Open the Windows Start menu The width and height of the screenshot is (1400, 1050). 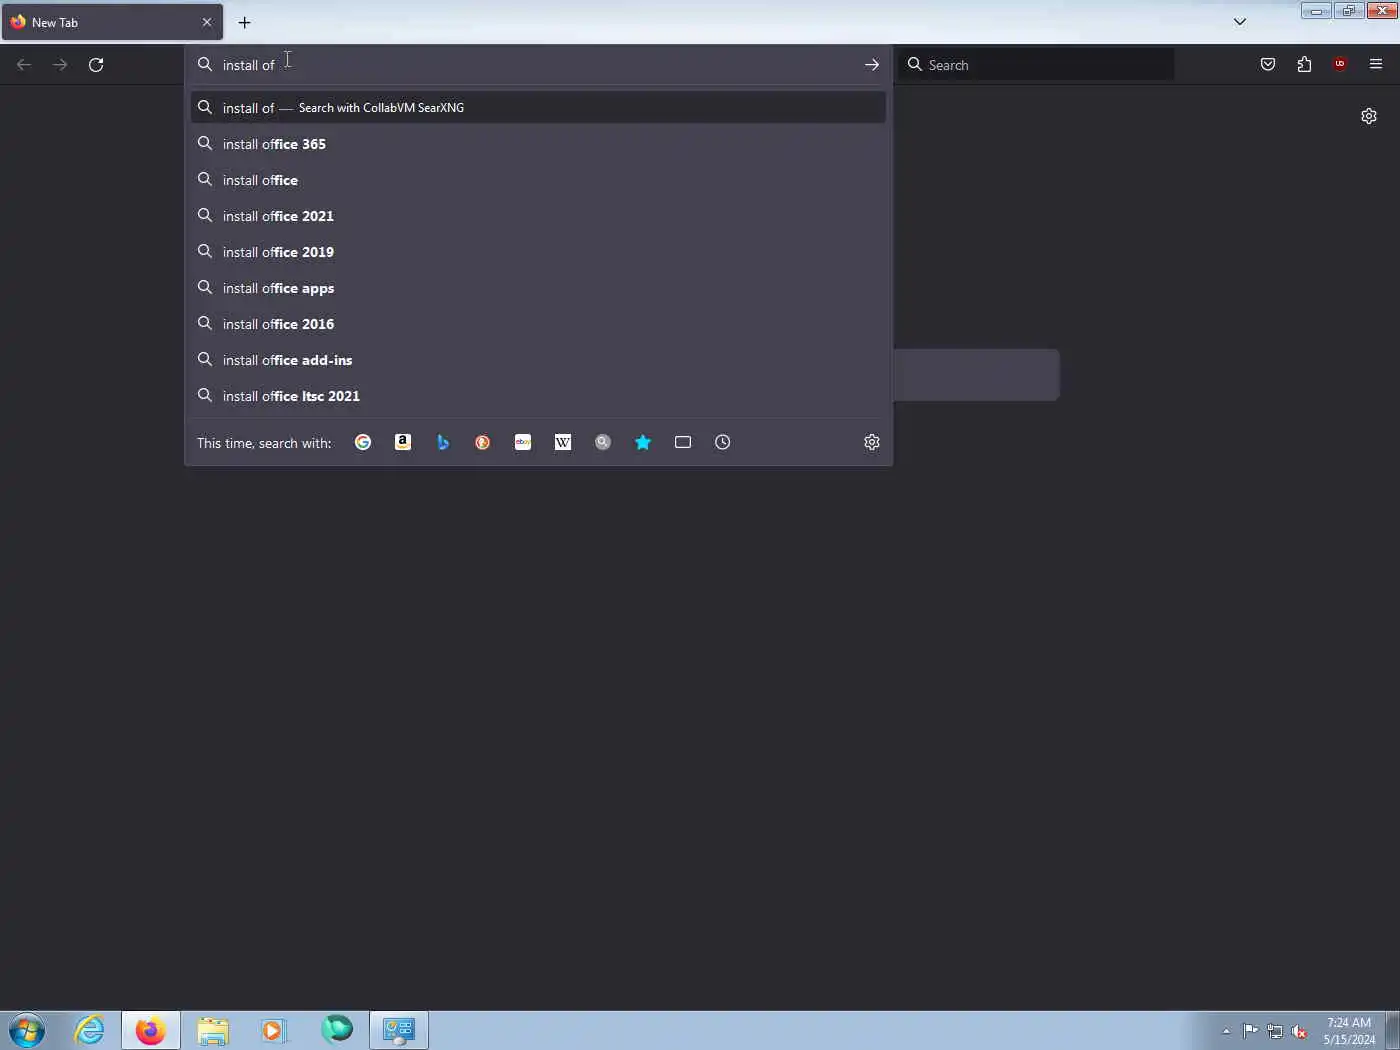click(27, 1030)
